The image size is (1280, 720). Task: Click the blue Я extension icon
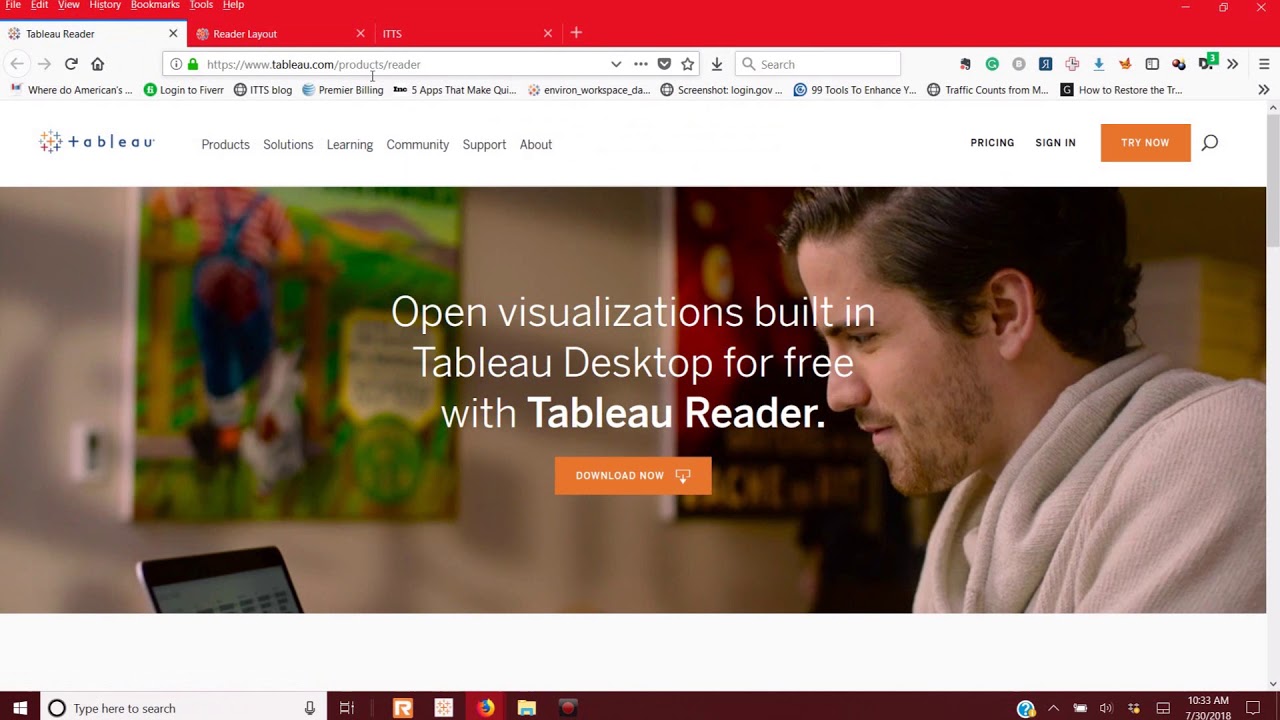click(x=1045, y=64)
